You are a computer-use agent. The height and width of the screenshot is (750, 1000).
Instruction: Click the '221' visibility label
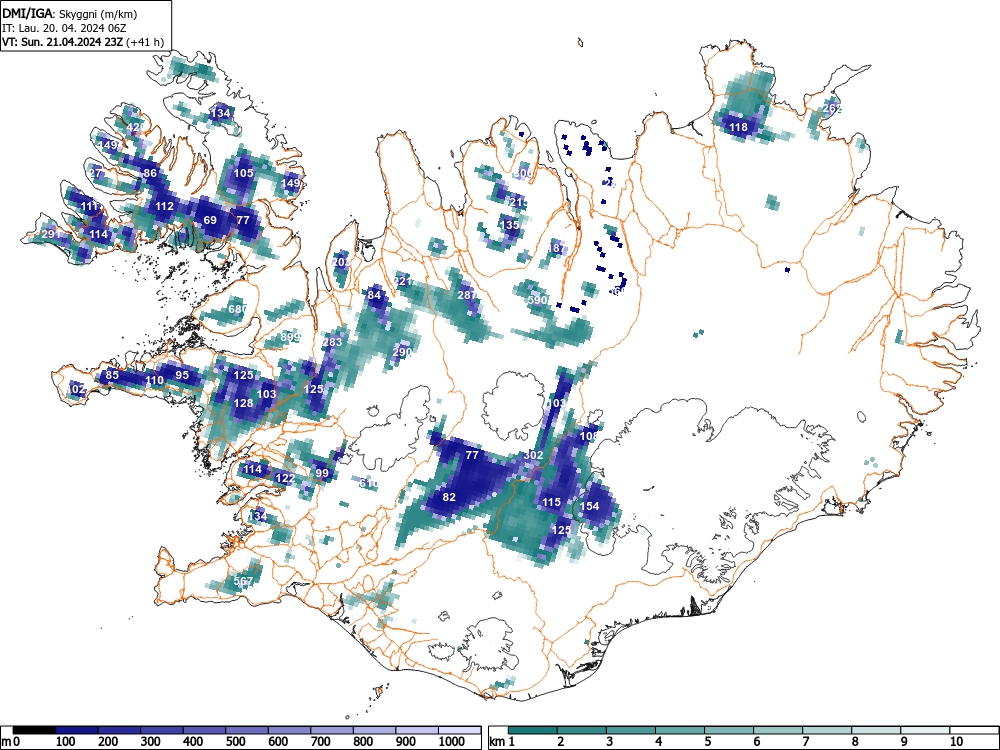tap(402, 281)
